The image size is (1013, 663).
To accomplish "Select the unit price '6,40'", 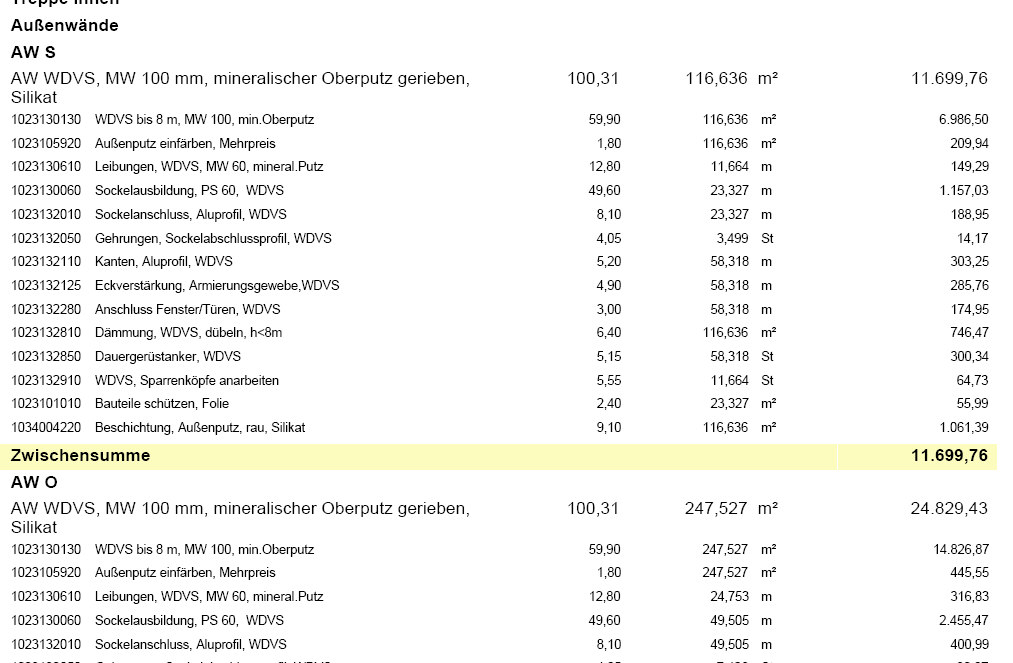I will (x=608, y=333).
